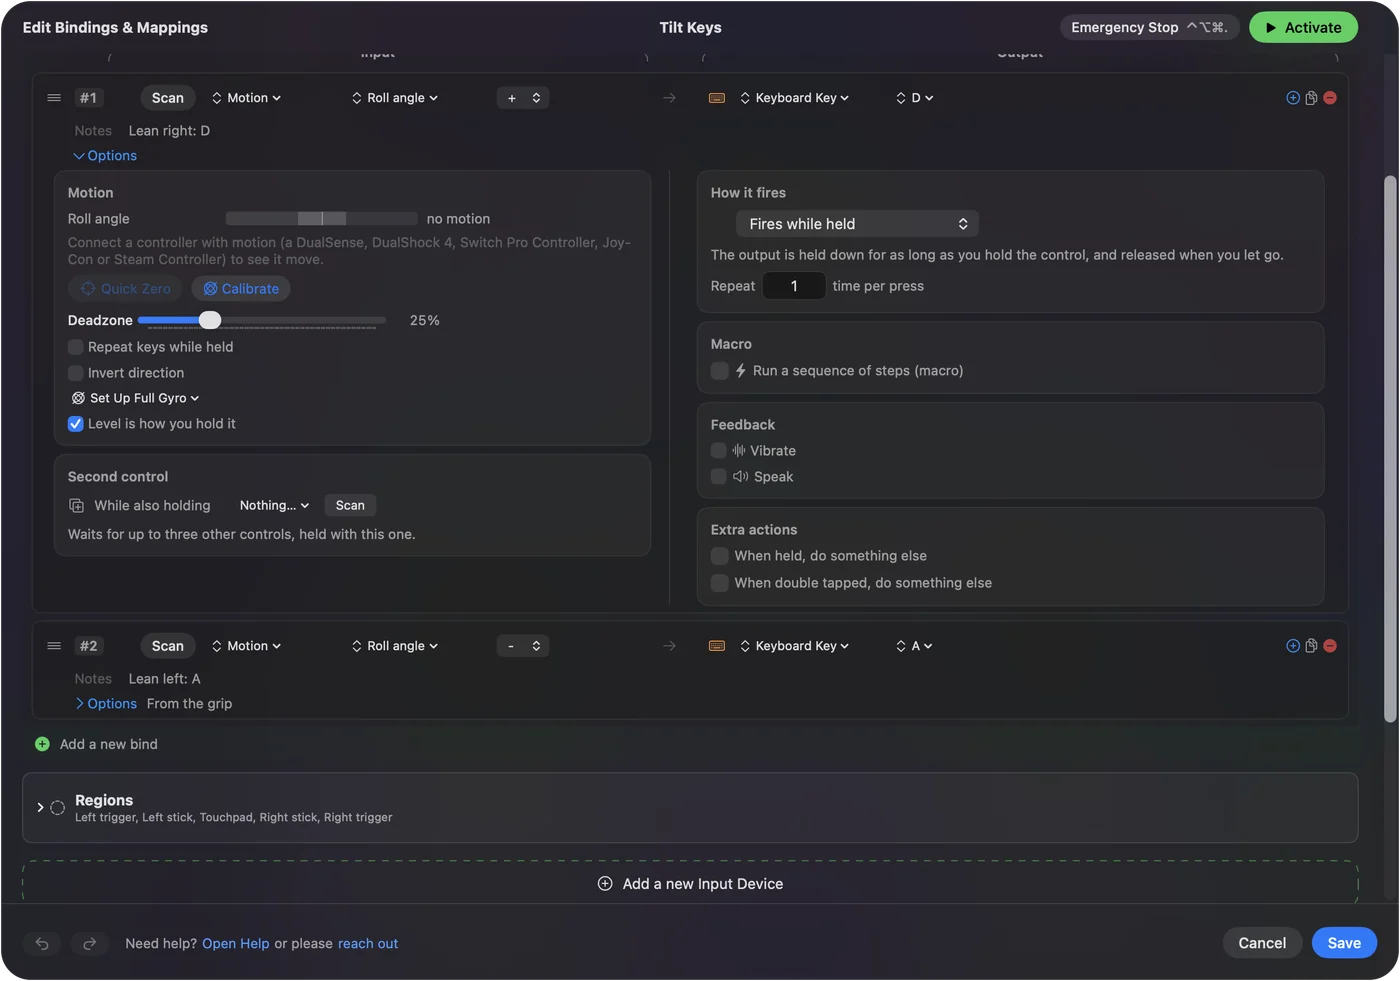Turn on Speak feedback

tap(719, 477)
